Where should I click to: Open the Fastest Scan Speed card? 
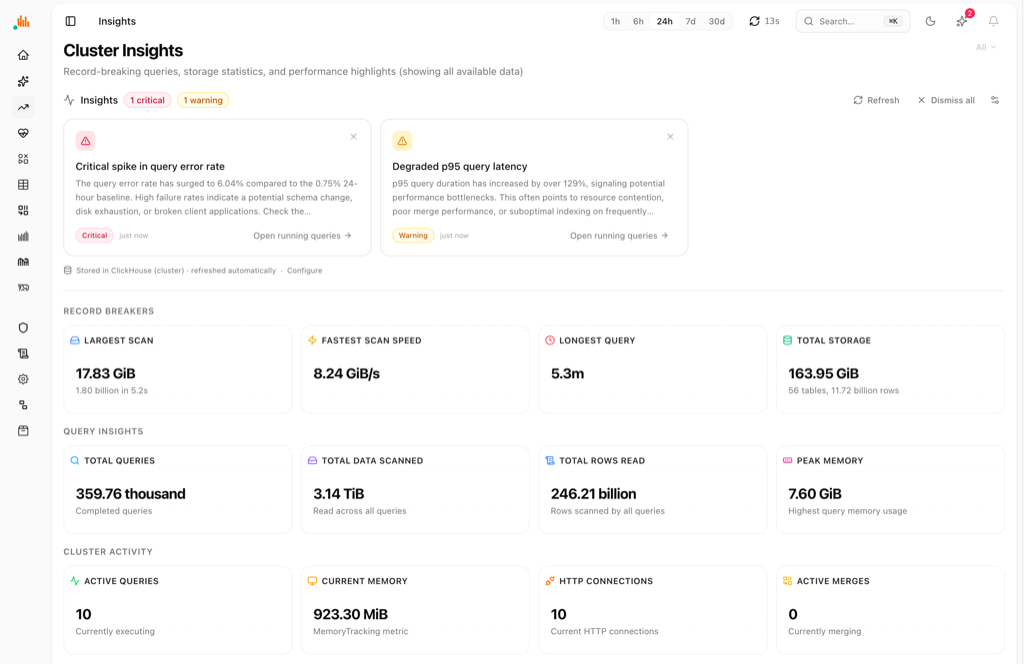(415, 370)
